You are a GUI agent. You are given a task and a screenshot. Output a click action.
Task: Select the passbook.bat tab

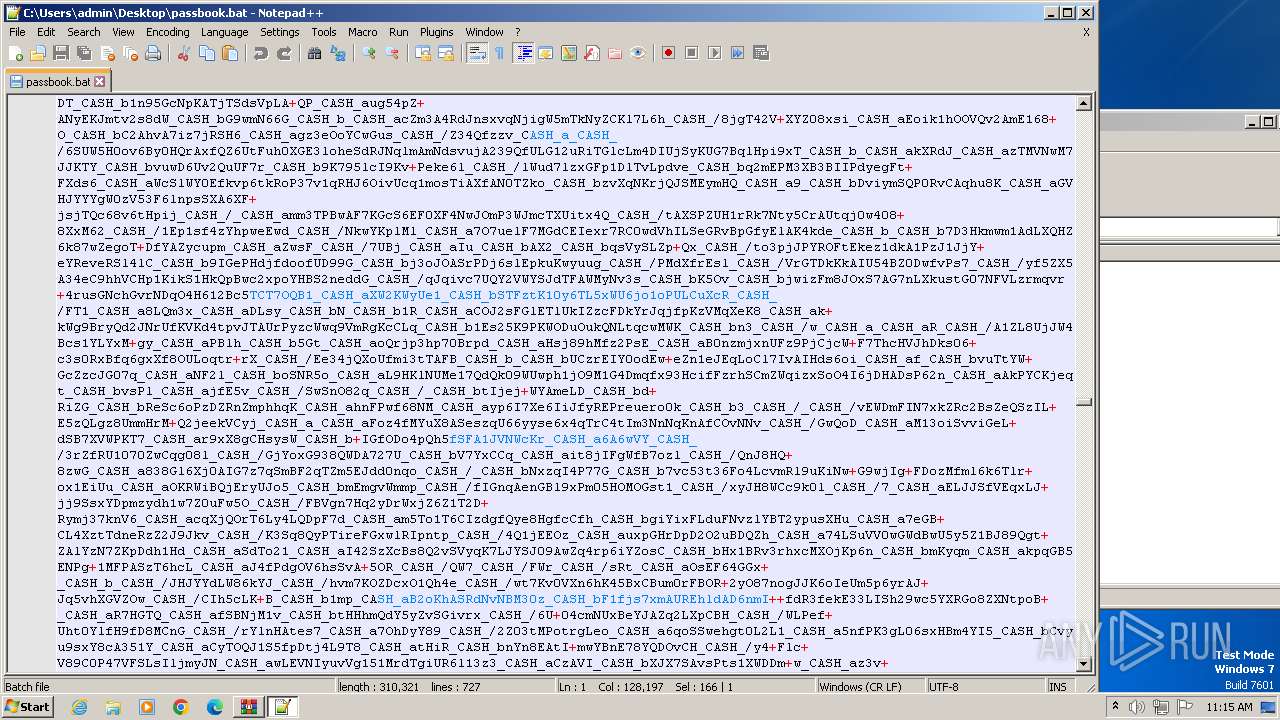click(x=57, y=82)
